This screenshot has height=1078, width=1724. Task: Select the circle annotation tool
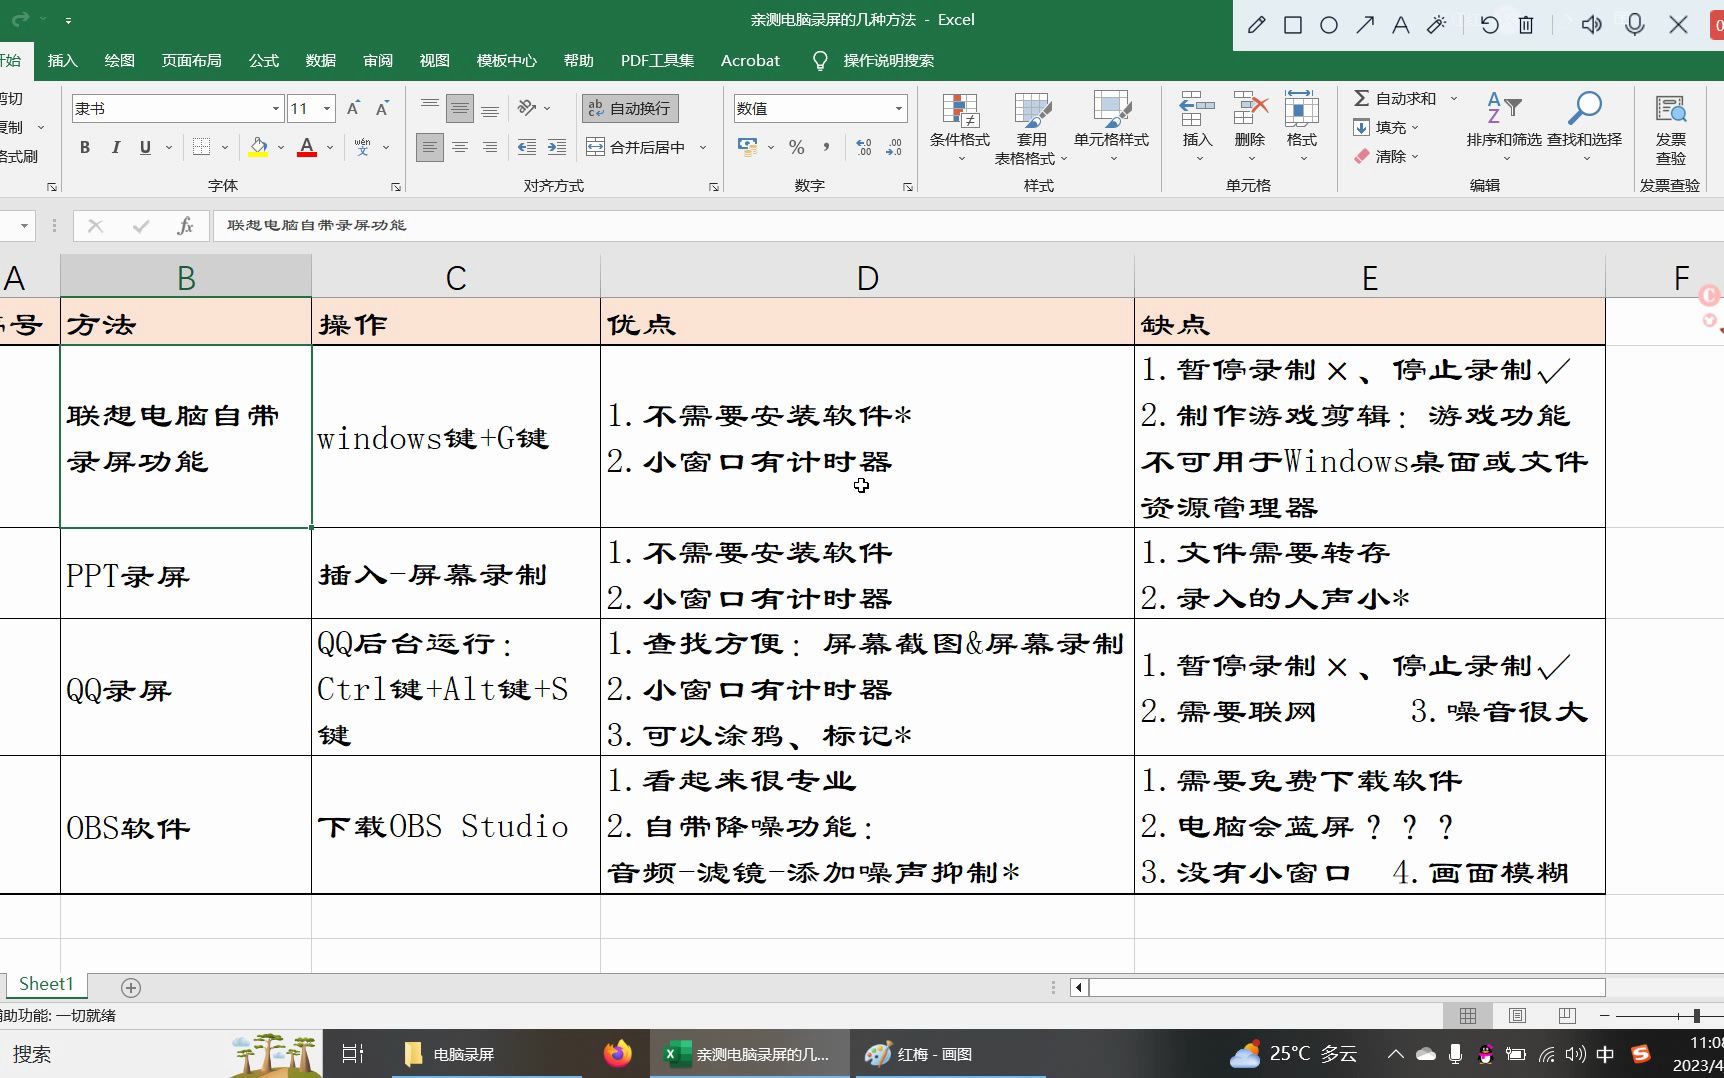pos(1329,25)
